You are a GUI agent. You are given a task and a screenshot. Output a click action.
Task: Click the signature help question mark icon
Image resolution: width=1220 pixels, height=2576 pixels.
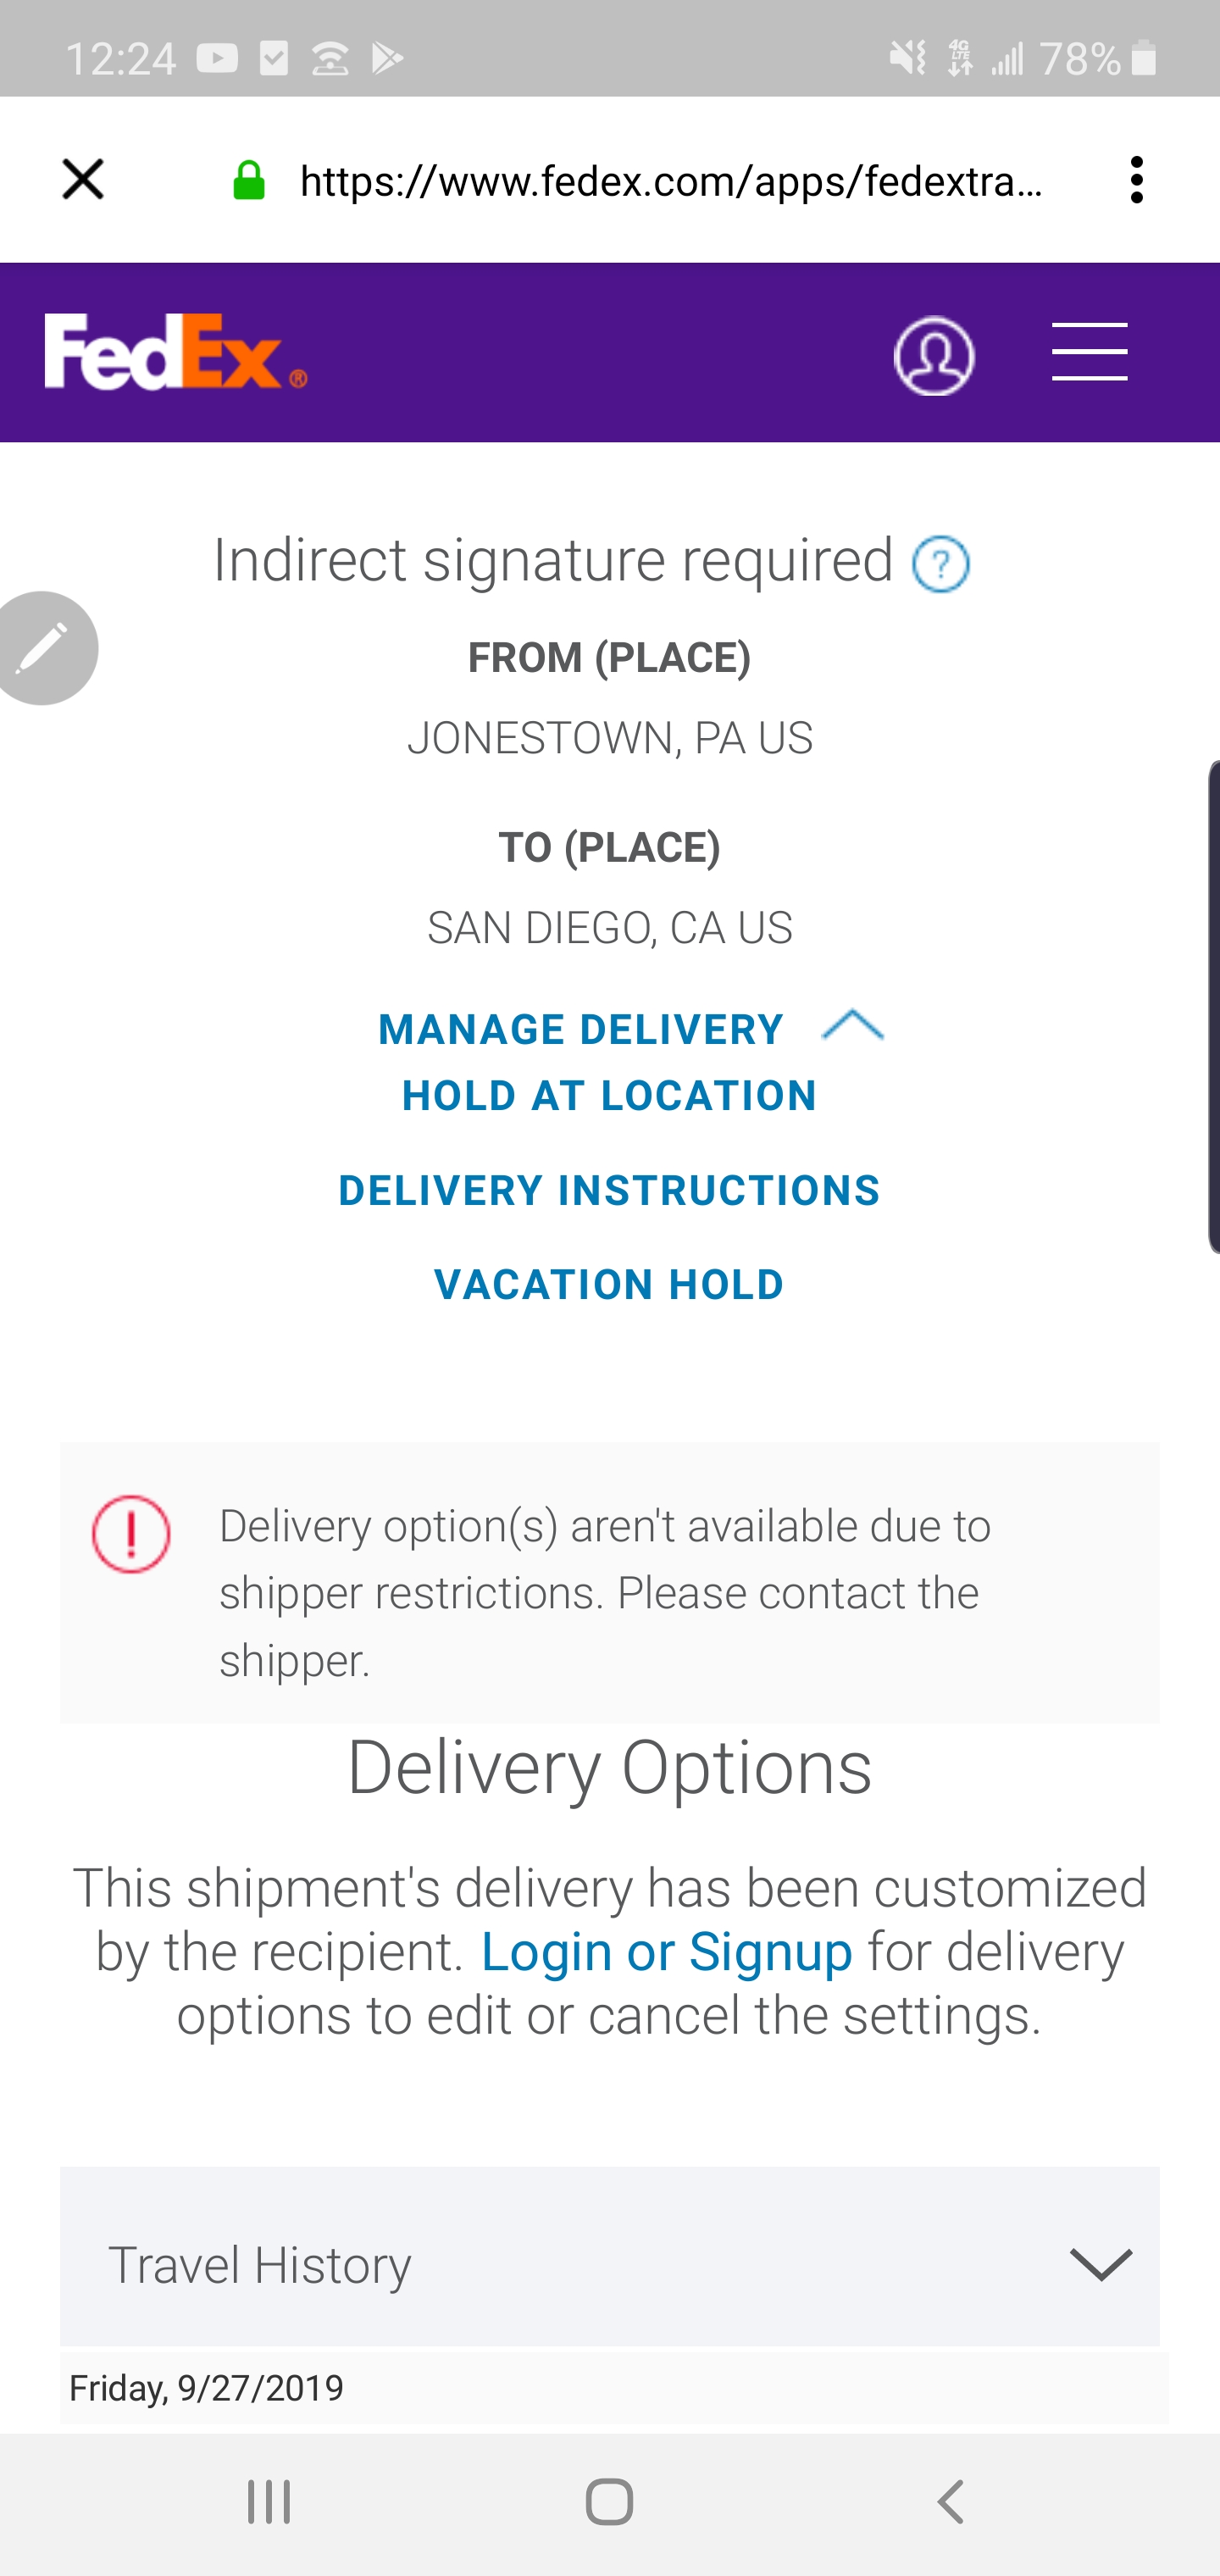tap(940, 565)
